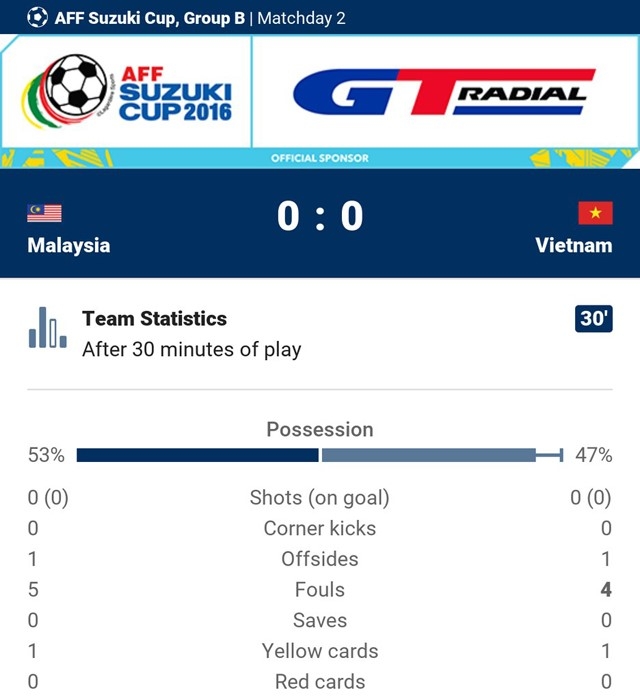Screen dimensions: 640x699
Task: Open the AFF Suzuki Cup, Group B link
Action: coord(150,17)
